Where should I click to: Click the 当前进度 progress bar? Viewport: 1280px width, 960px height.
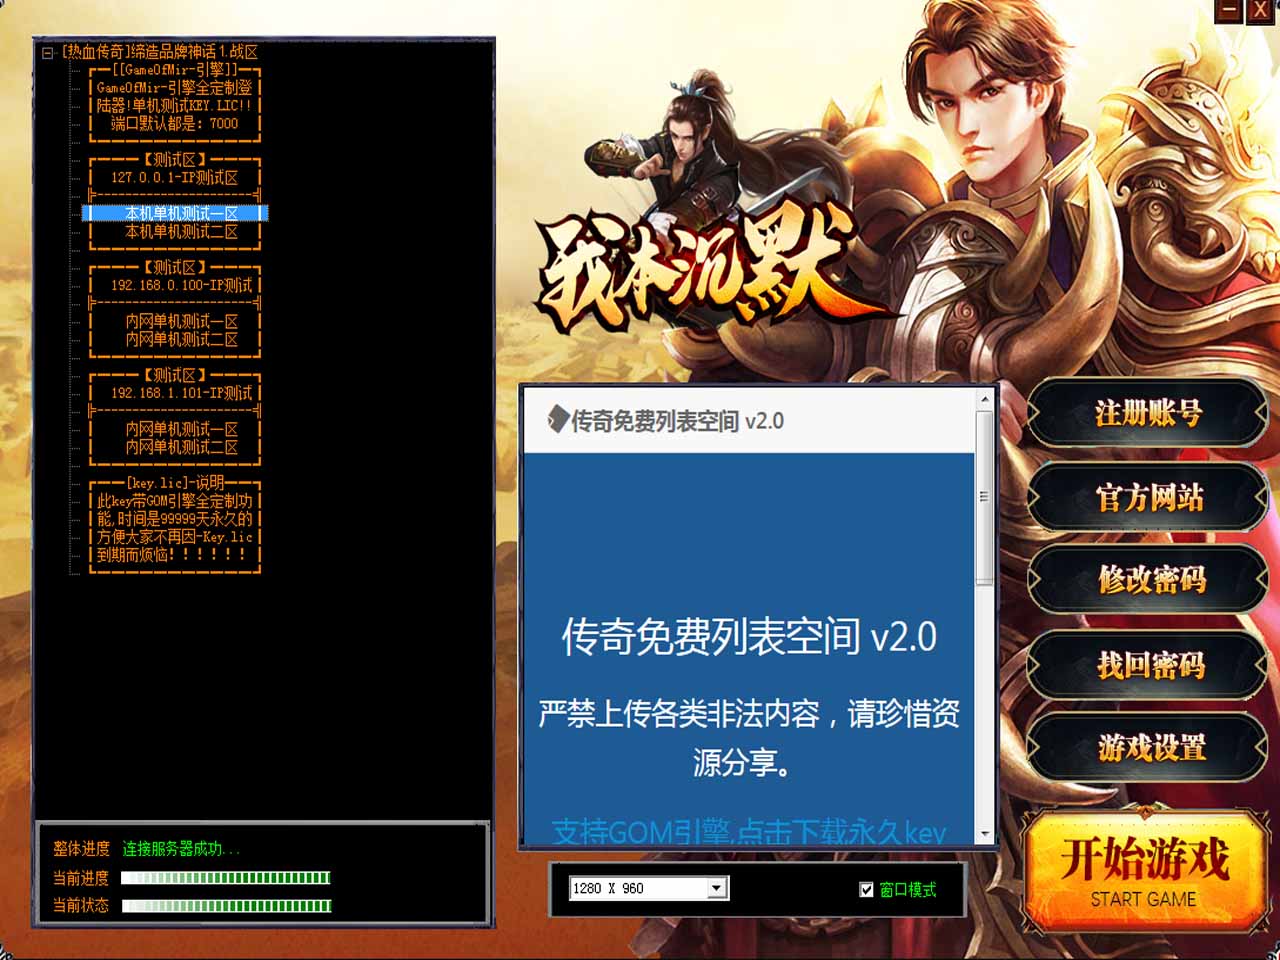(x=225, y=878)
